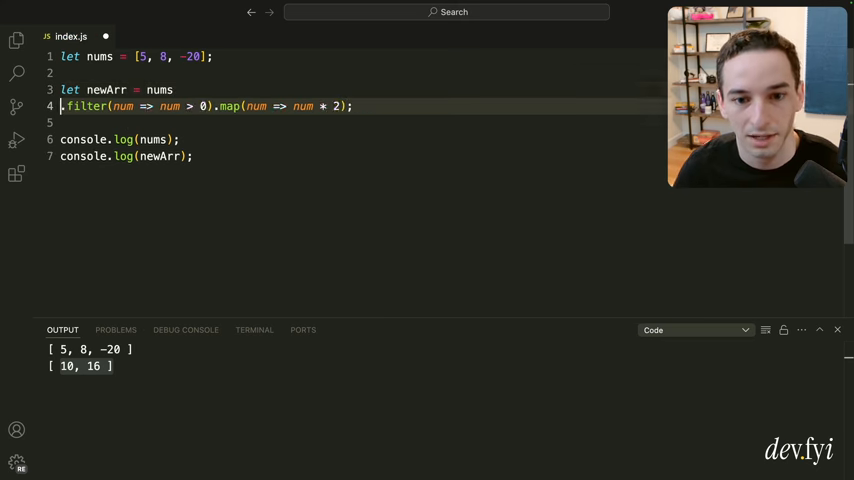Click the 'map' method on line 4
The height and width of the screenshot is (480, 854).
[x=230, y=106]
